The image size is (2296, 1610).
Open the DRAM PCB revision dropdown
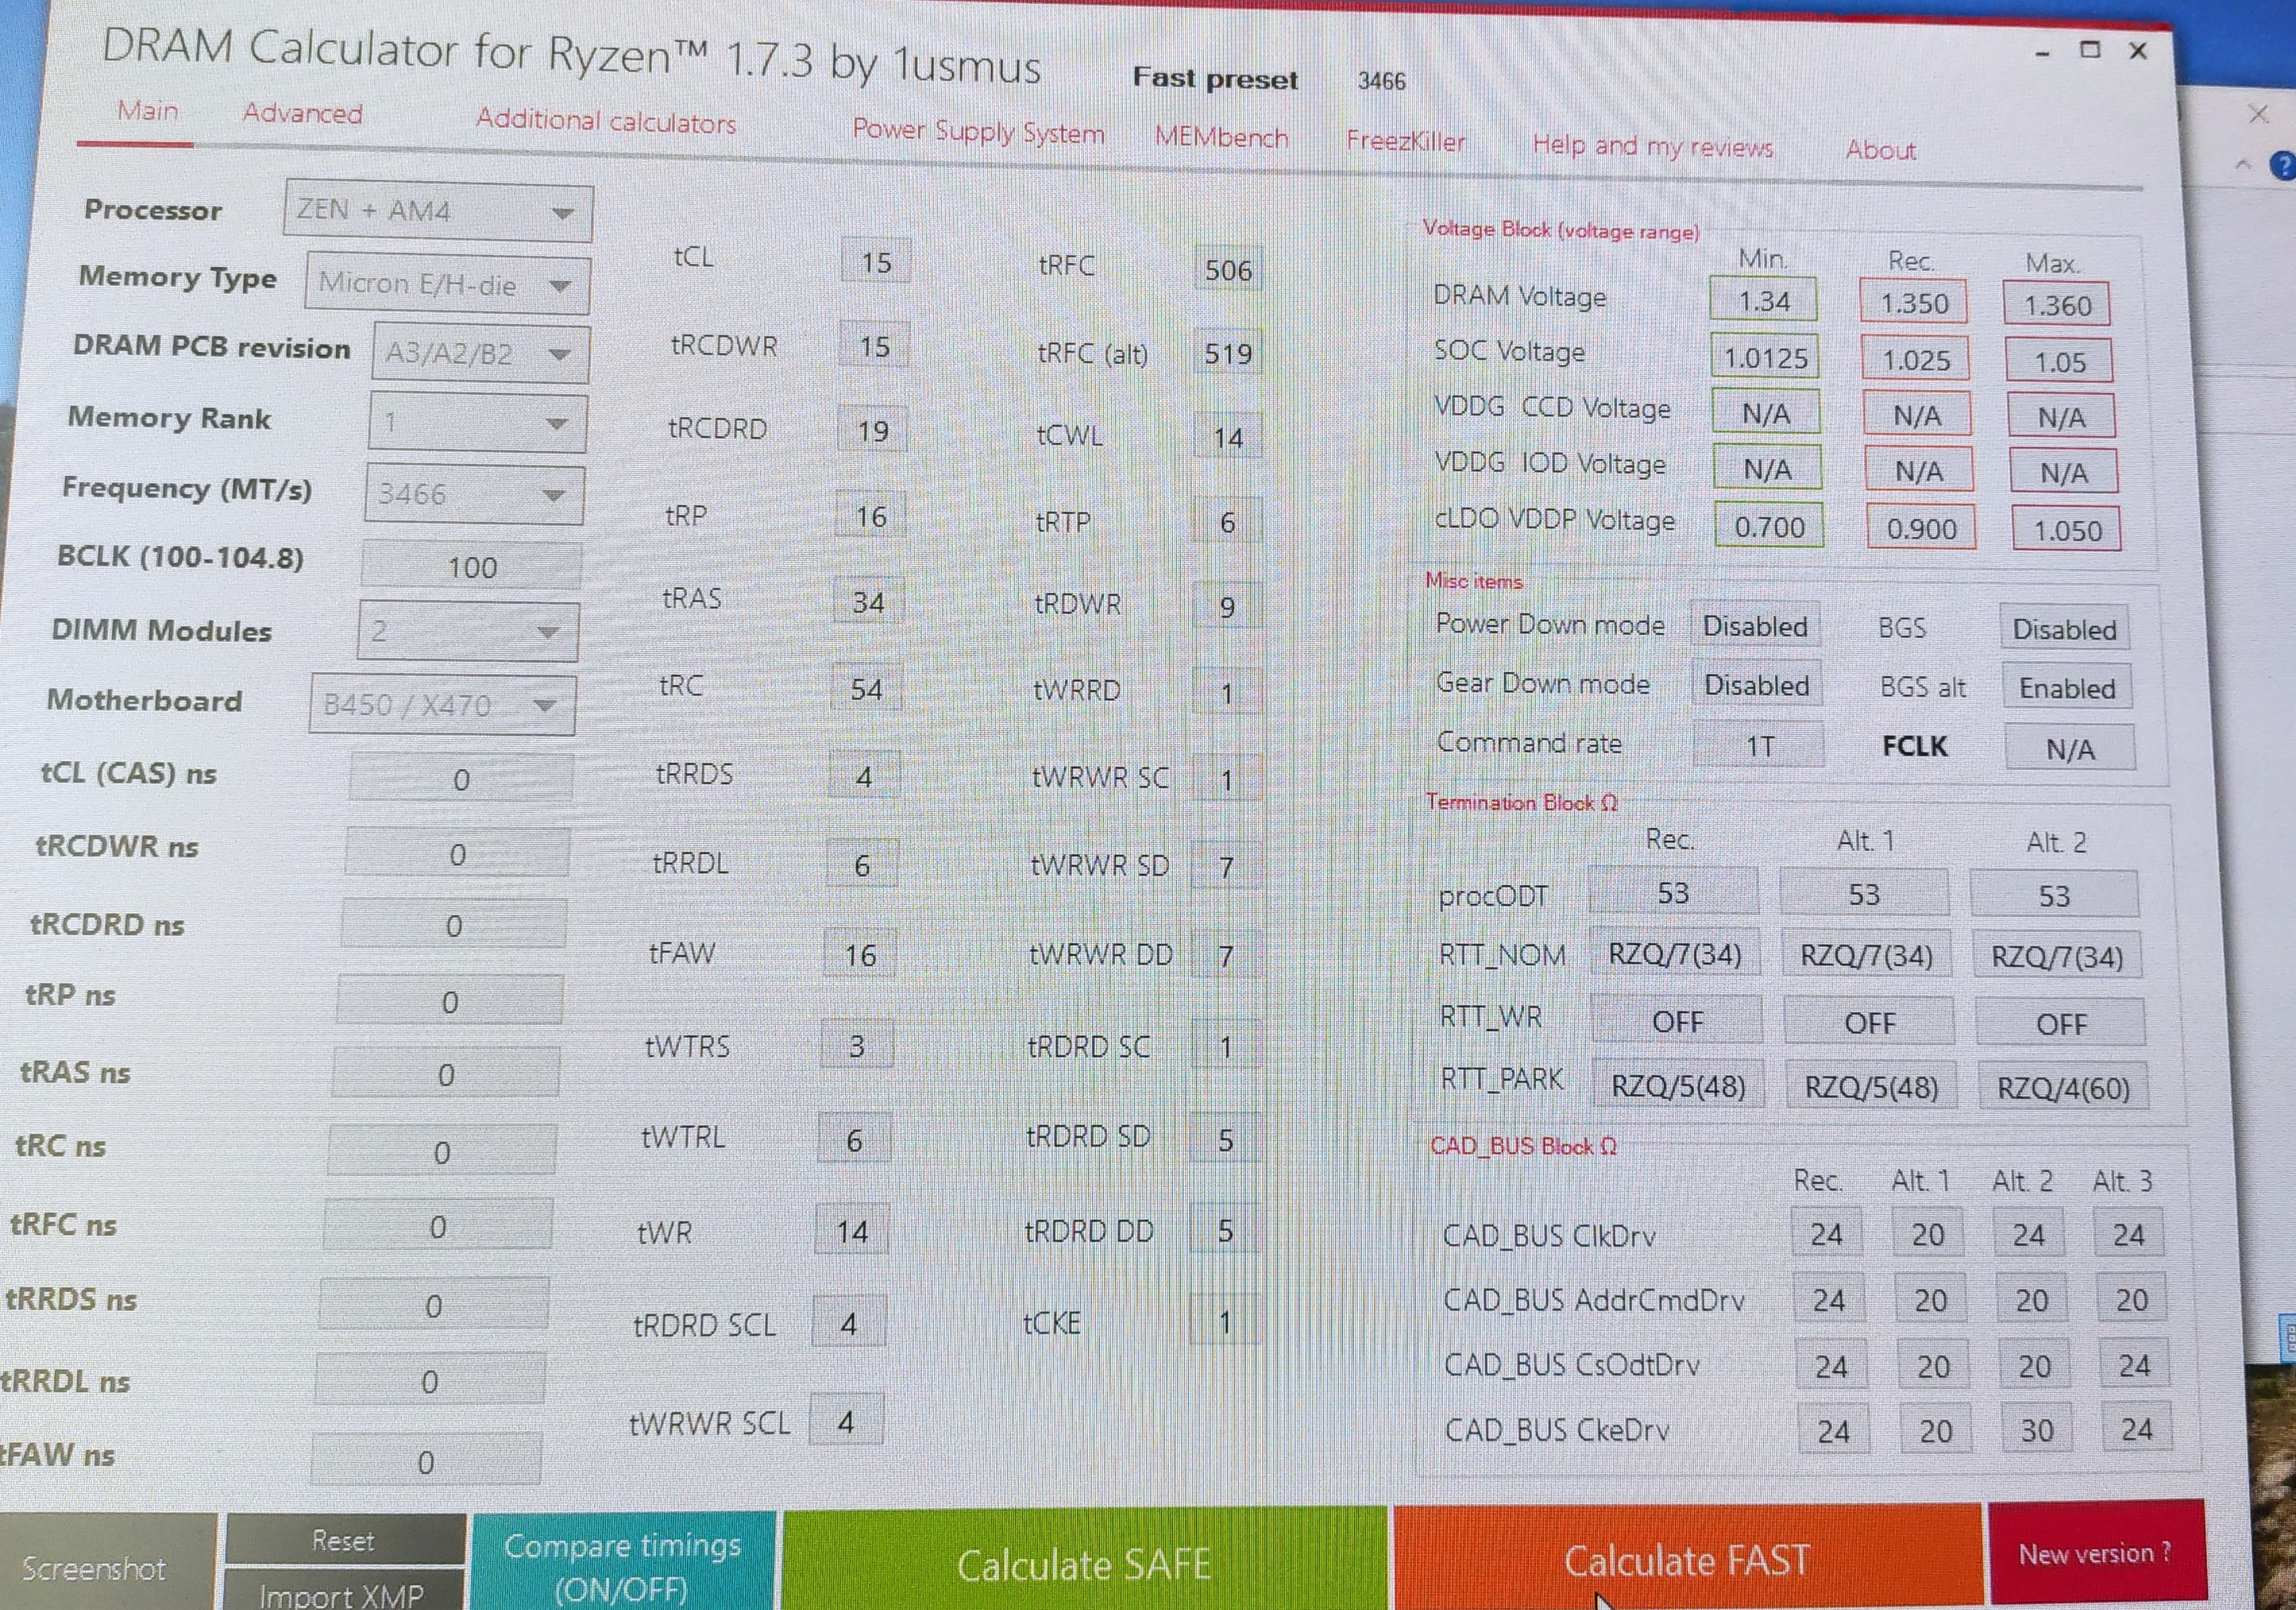click(x=480, y=353)
